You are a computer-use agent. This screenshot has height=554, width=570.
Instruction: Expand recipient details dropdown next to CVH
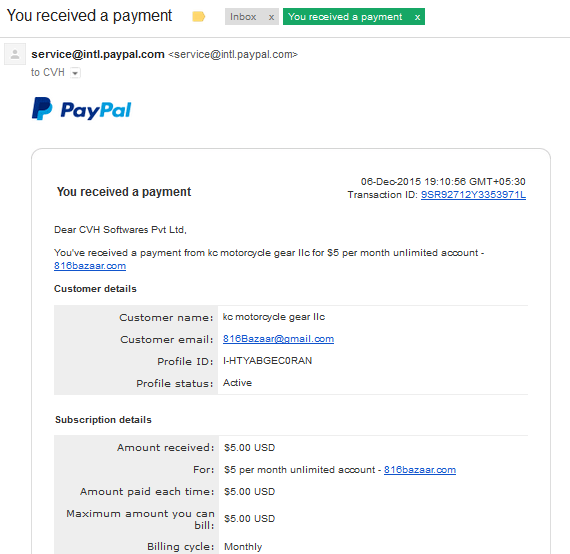75,73
